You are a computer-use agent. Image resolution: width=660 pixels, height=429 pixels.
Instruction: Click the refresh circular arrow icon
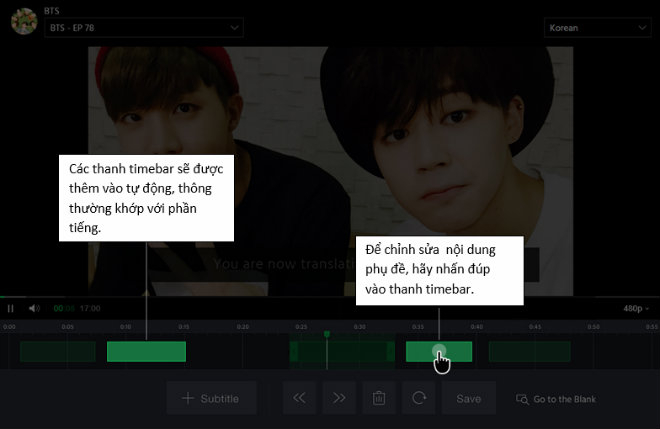point(419,398)
